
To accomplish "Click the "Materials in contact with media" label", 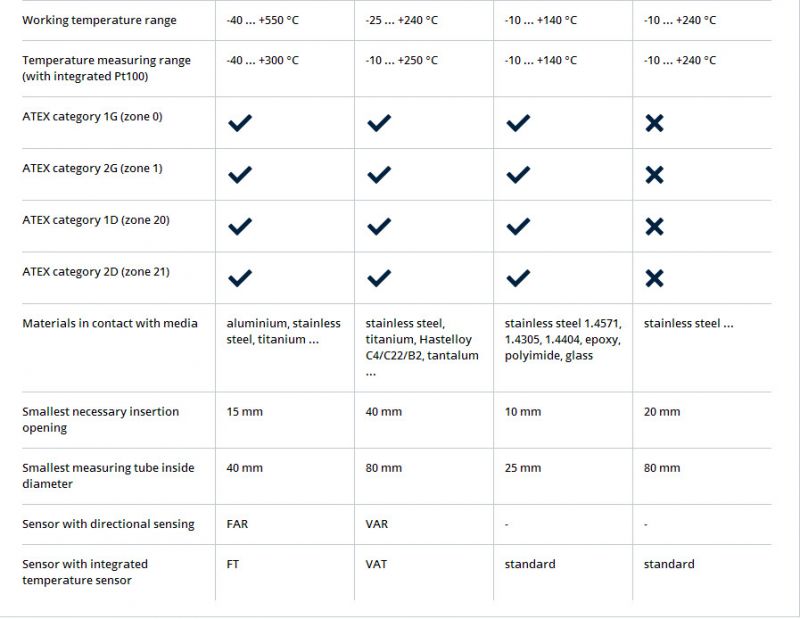I will (110, 323).
